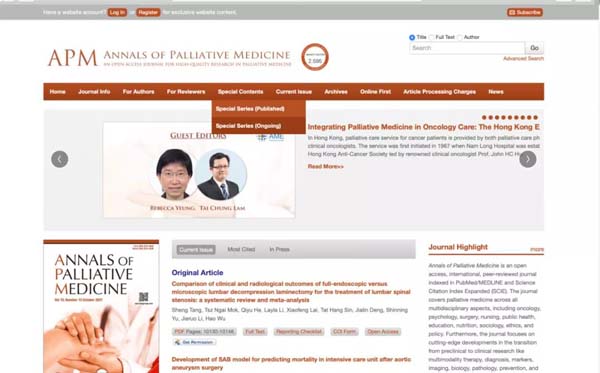Click the impact factor circle badge
Screen dimensions: 600x373
click(x=315, y=57)
